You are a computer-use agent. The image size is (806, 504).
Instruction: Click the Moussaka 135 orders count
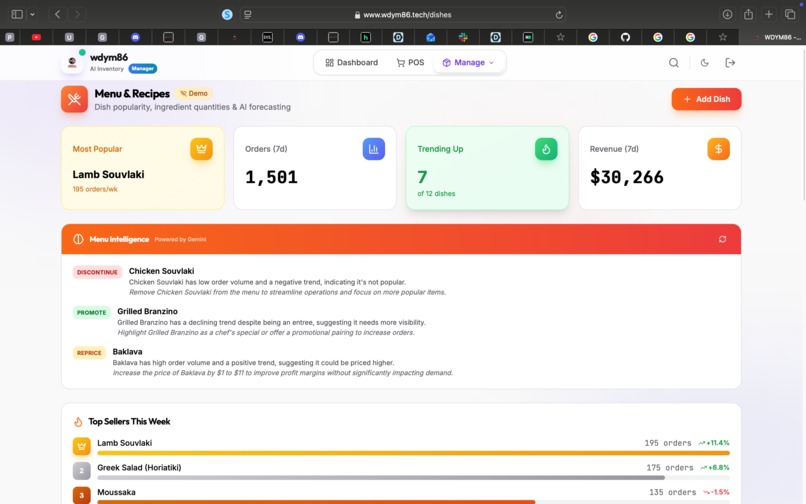[x=672, y=492]
